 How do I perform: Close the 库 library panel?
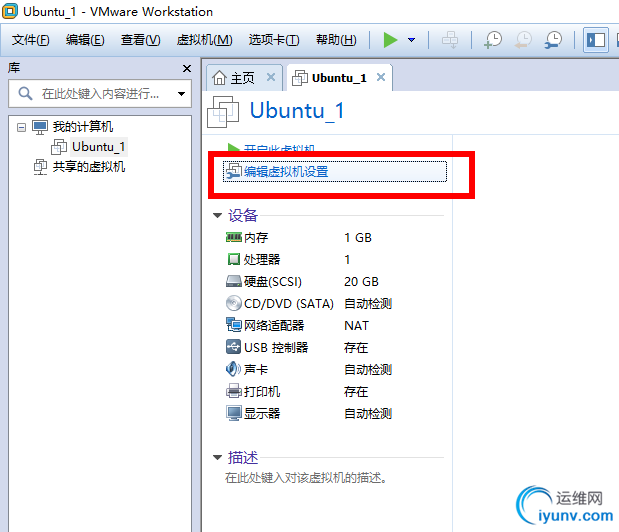tap(187, 69)
